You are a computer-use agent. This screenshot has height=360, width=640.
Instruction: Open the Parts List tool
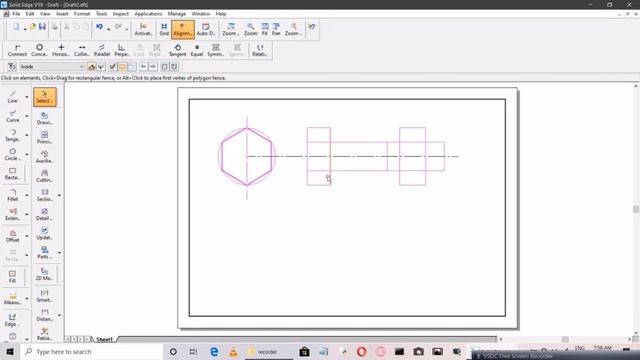[x=44, y=253]
